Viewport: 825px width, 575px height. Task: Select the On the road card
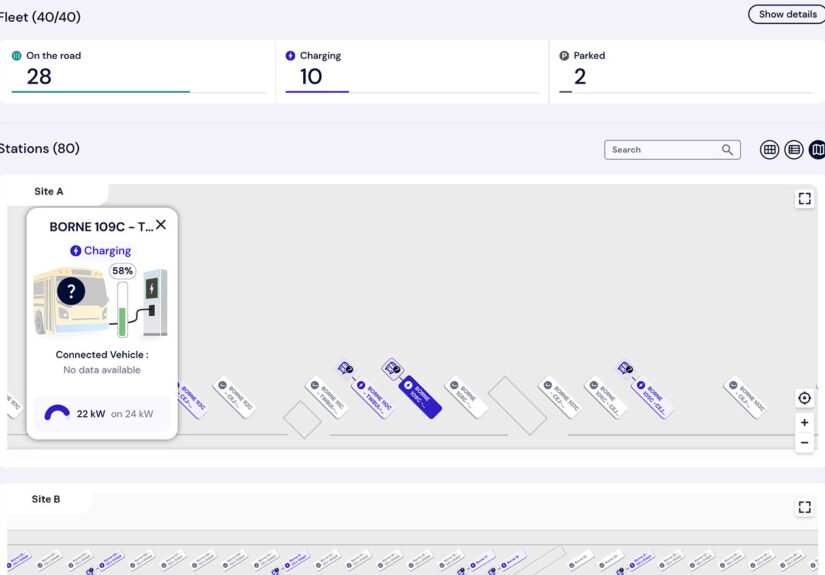click(x=137, y=72)
